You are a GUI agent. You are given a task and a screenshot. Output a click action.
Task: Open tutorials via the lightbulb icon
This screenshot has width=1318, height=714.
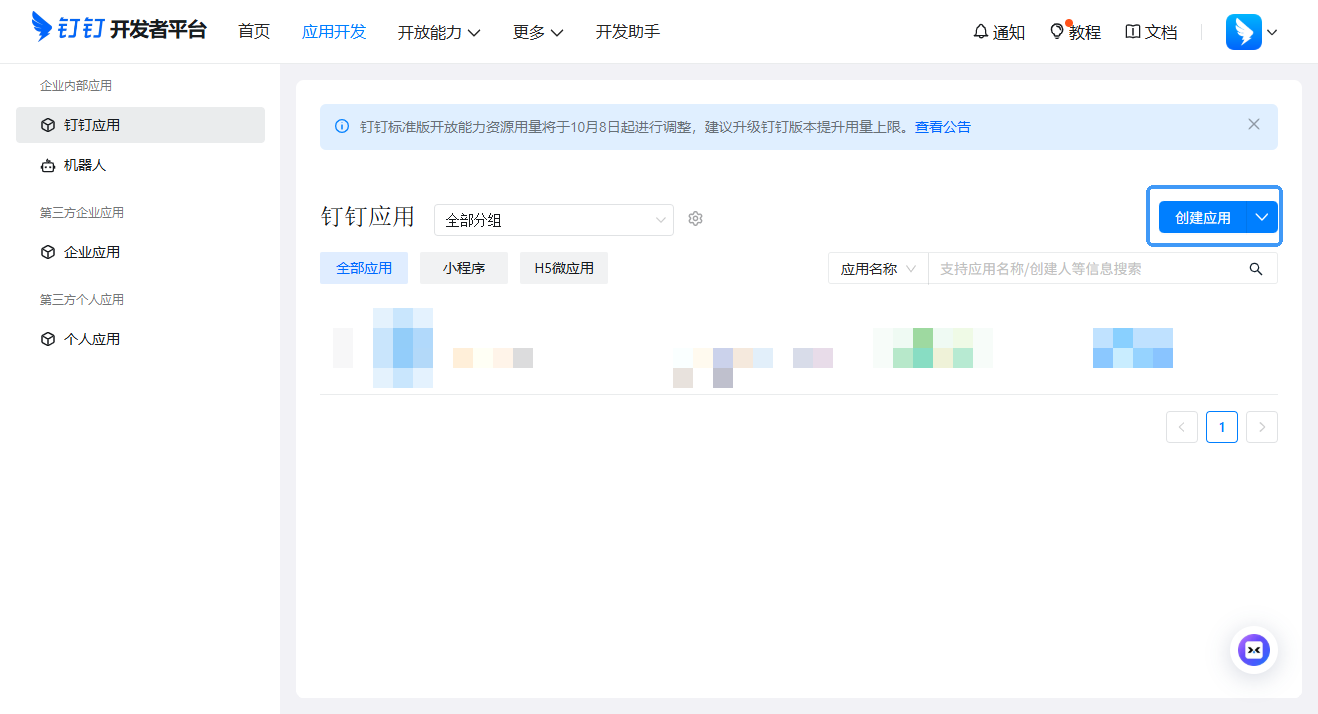coord(1057,32)
